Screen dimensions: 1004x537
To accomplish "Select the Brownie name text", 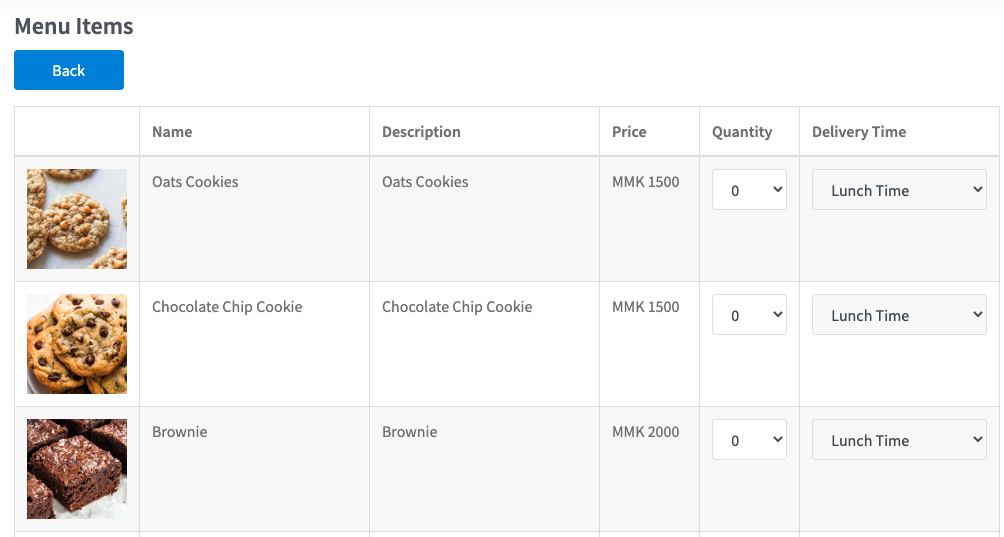I will [x=179, y=431].
